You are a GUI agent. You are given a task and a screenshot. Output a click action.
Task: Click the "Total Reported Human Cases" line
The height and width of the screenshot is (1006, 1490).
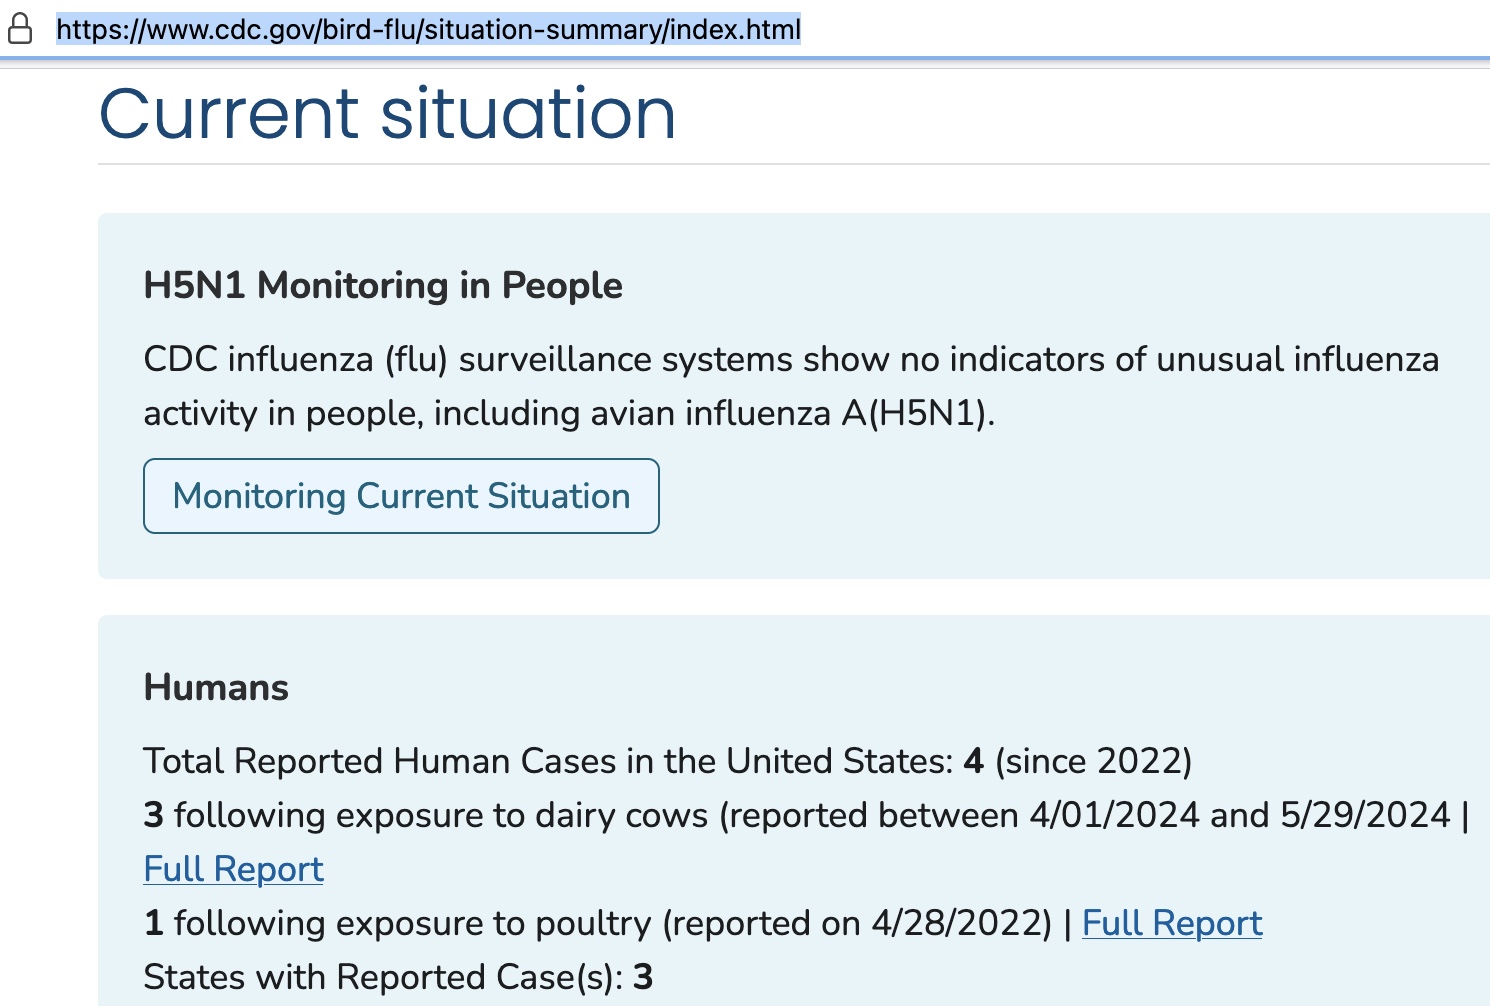click(547, 761)
